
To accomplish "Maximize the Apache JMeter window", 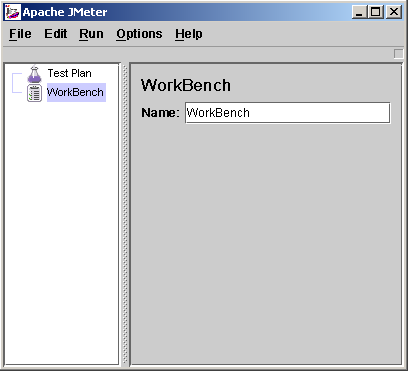I will click(x=376, y=12).
